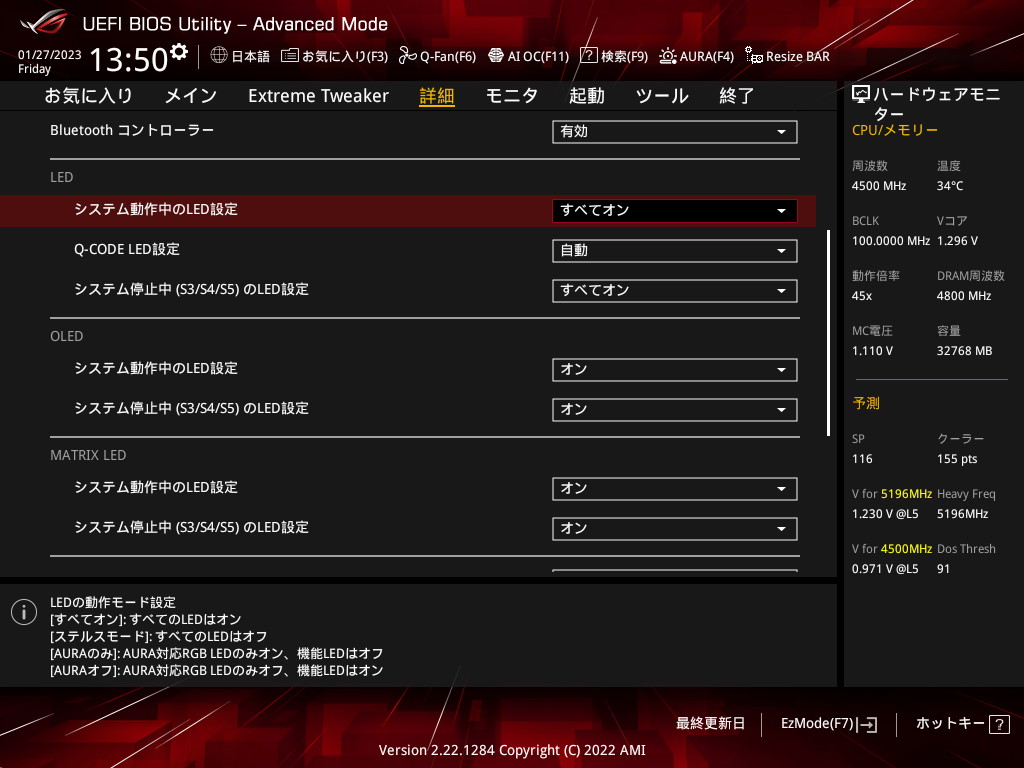Click the 4500 MHz frequency value
Image resolution: width=1024 pixels, height=768 pixels.
(x=878, y=186)
